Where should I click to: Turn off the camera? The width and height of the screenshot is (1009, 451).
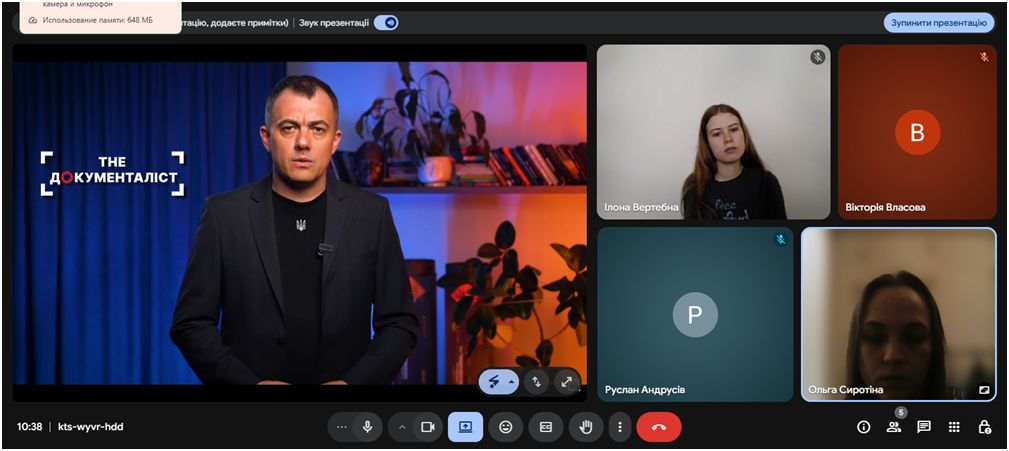tap(427, 427)
